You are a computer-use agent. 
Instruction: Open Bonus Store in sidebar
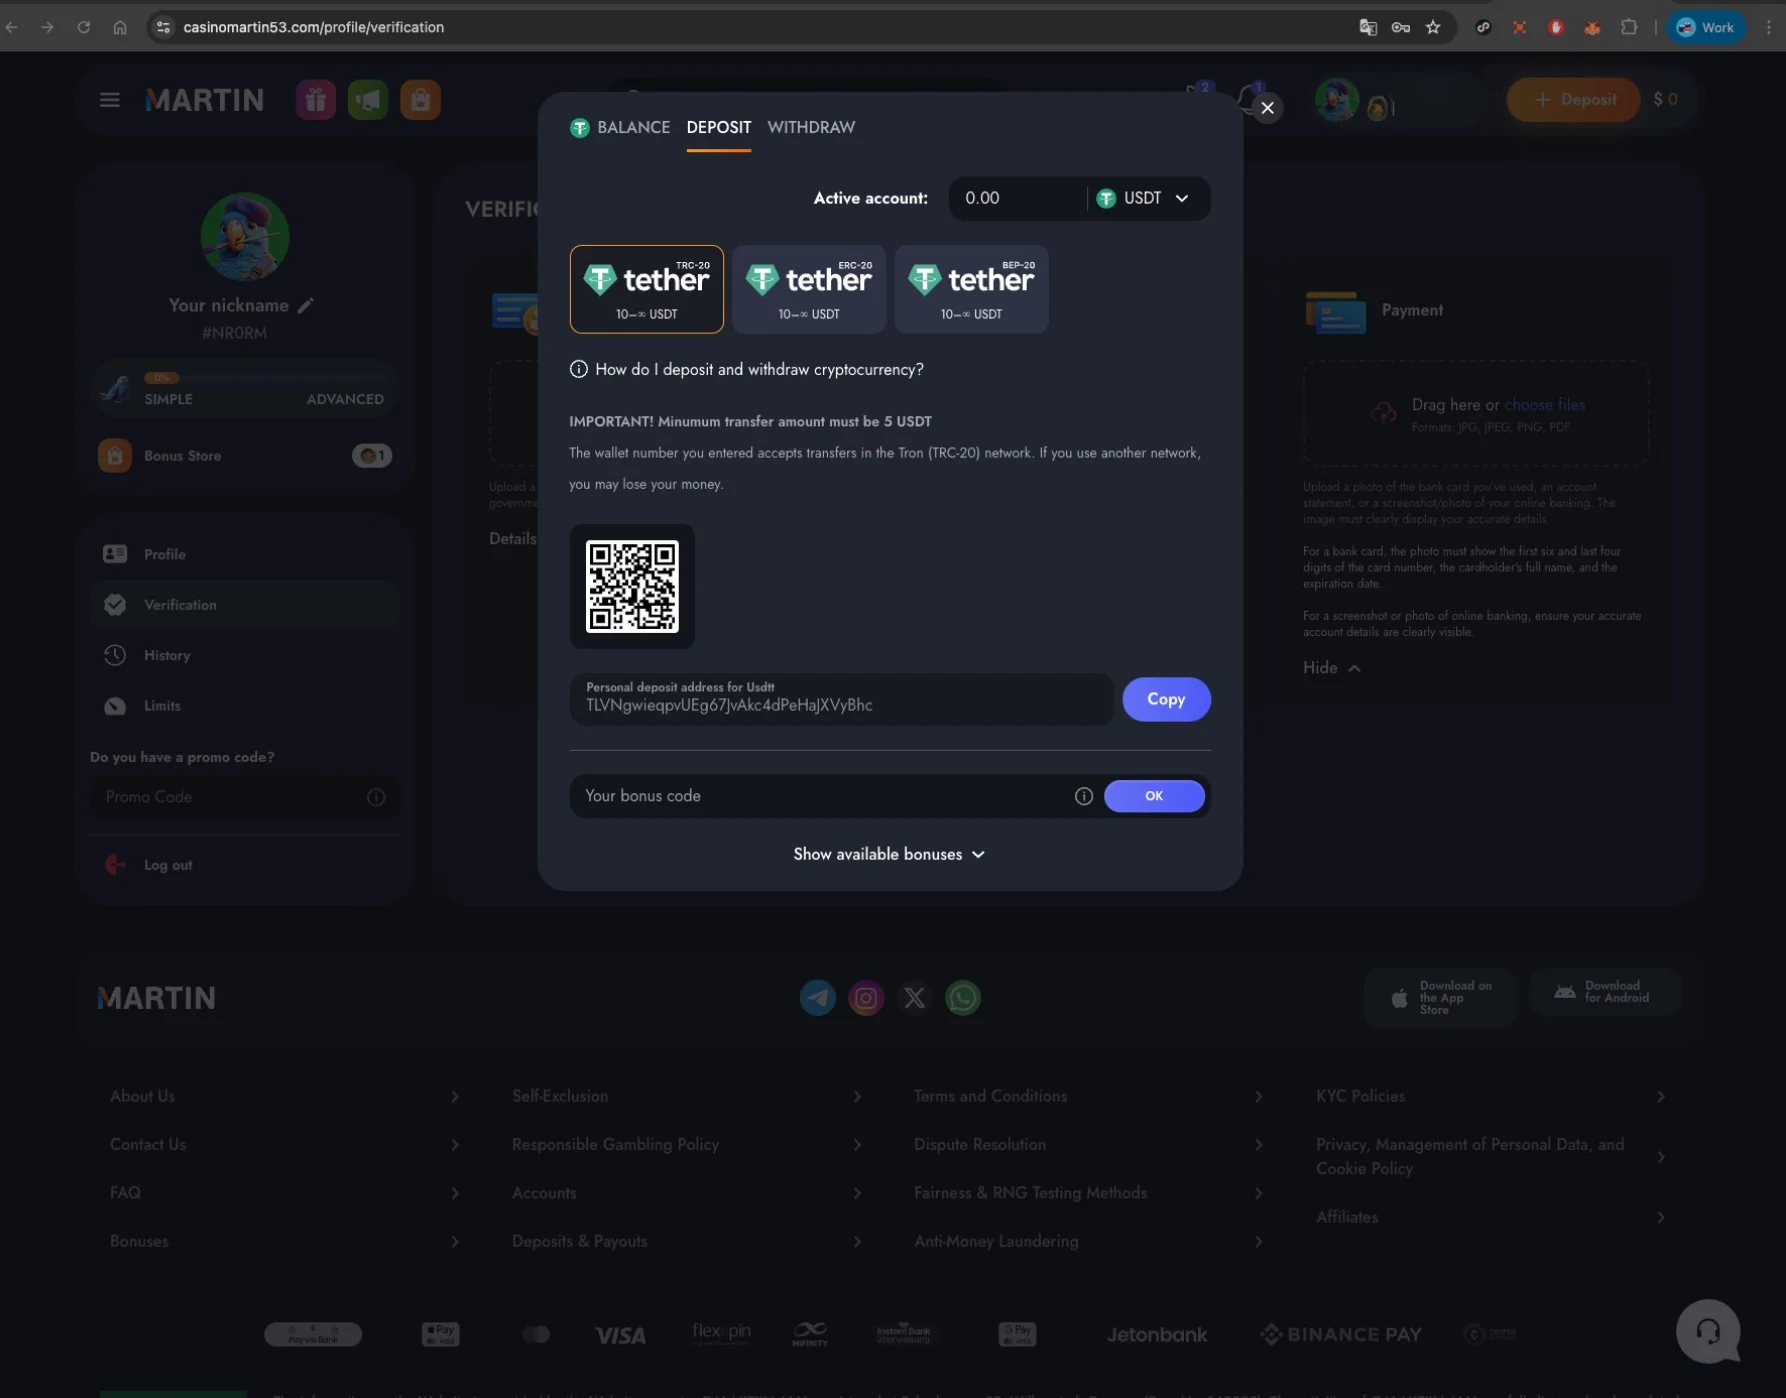(245, 455)
